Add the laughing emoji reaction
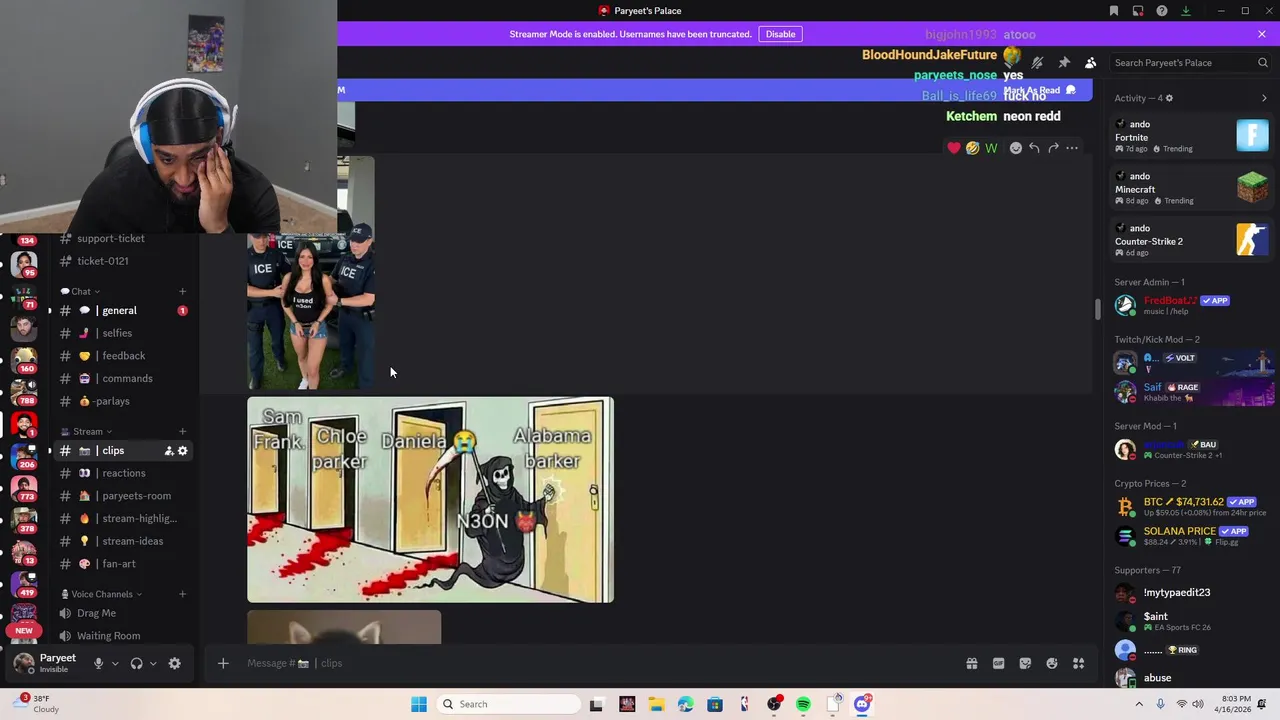Image resolution: width=1280 pixels, height=720 pixels. (x=972, y=148)
